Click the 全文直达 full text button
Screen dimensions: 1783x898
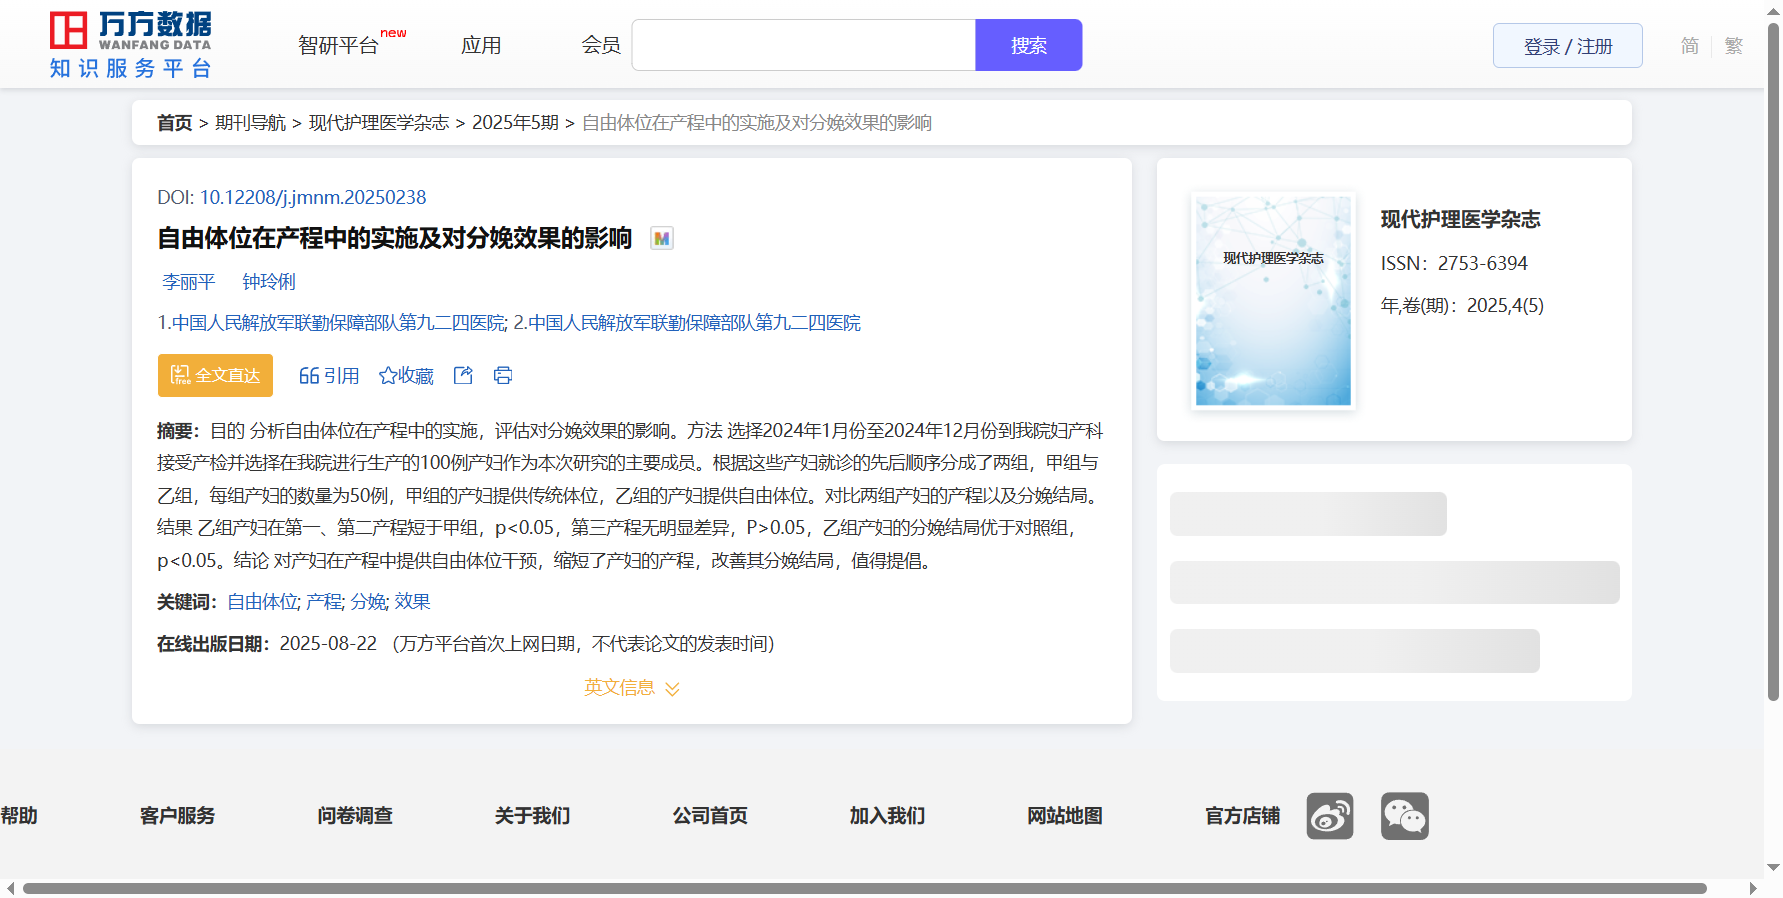pos(215,375)
